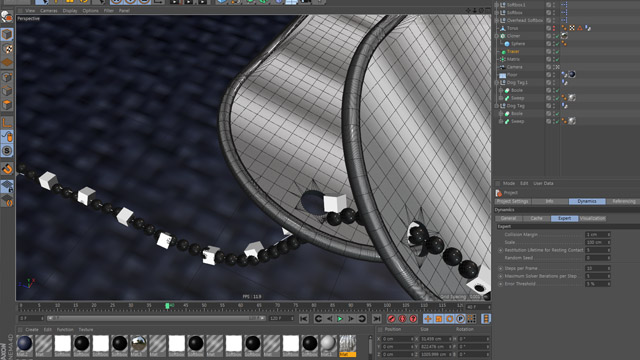Collapse the second Dog Tag group

coord(497,106)
